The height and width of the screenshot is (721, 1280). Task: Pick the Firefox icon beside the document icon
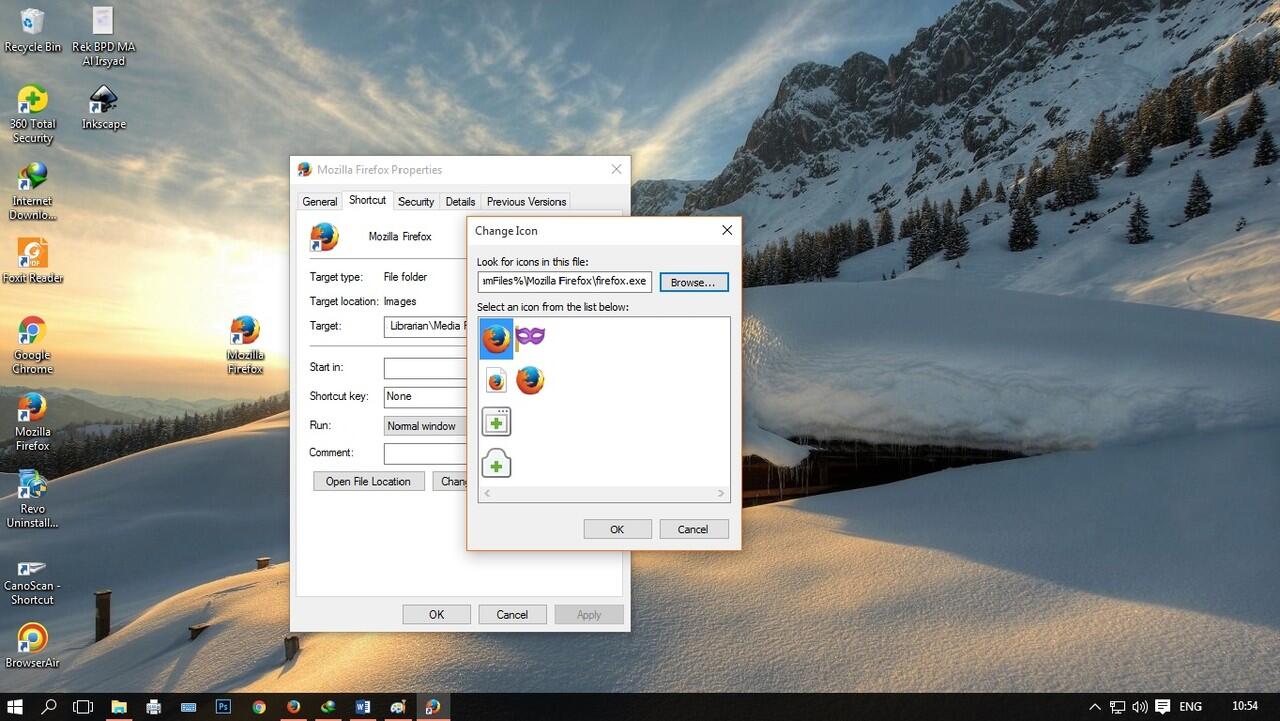530,381
